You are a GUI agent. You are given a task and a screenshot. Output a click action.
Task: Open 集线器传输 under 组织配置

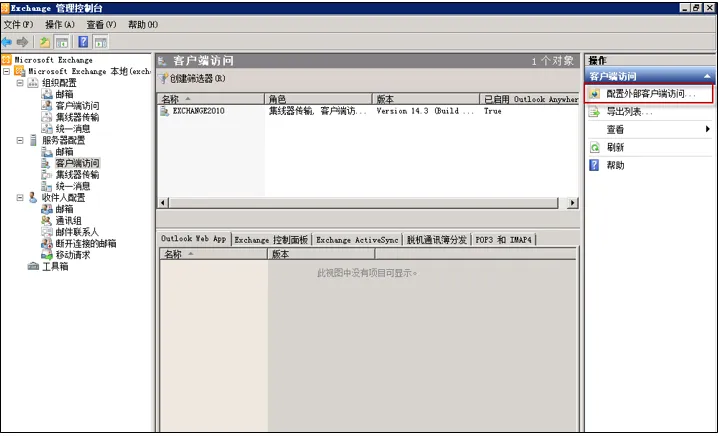[77, 117]
